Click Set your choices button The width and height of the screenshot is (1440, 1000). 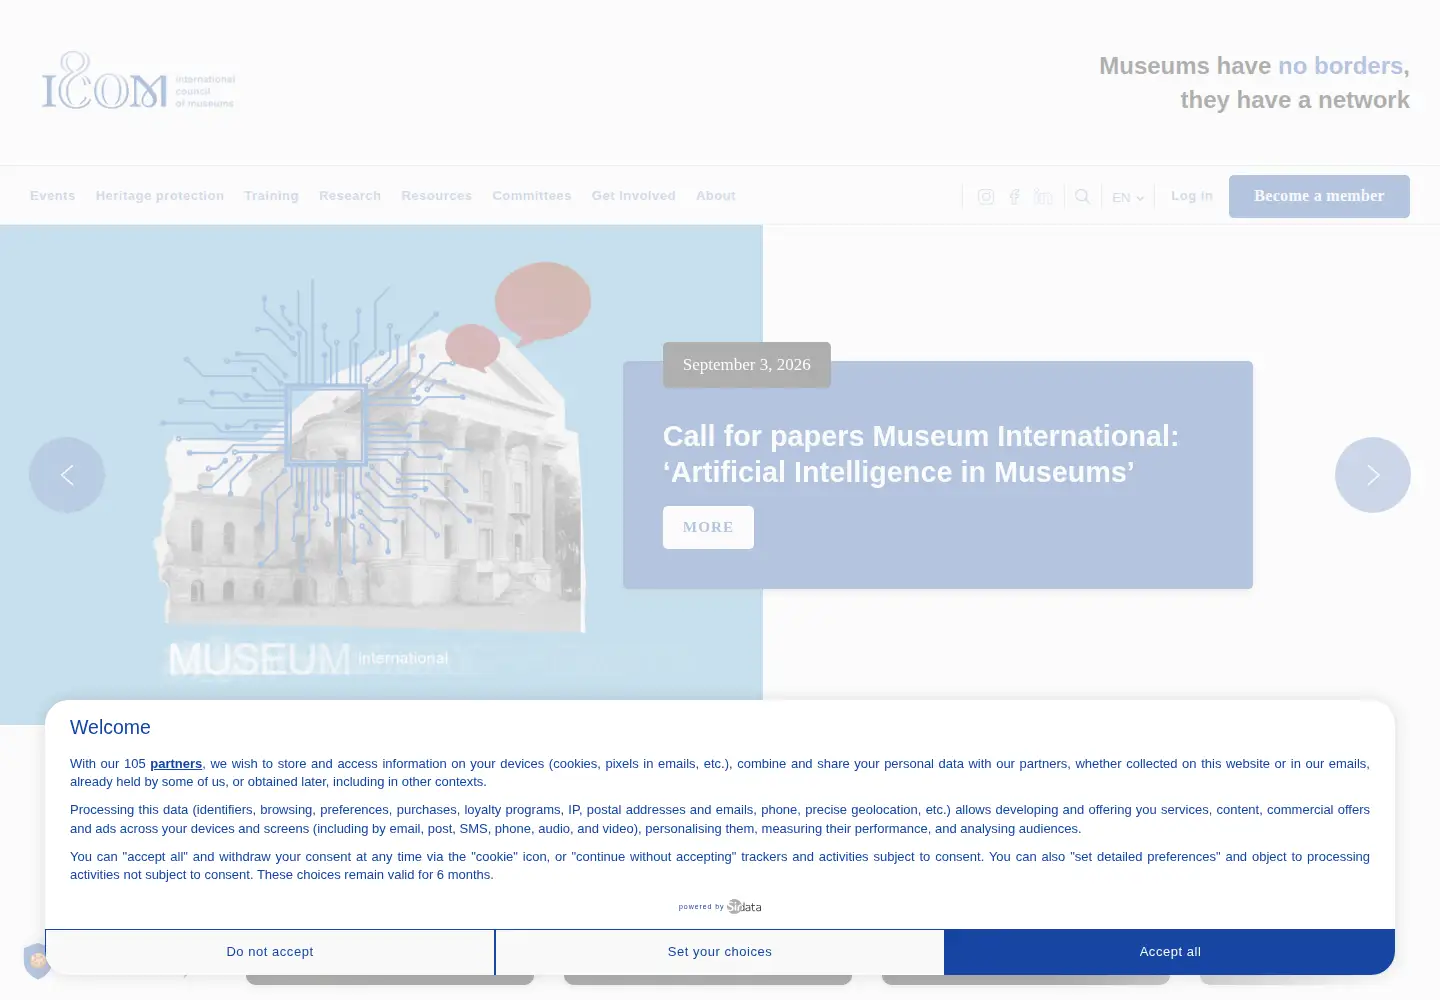click(x=720, y=952)
